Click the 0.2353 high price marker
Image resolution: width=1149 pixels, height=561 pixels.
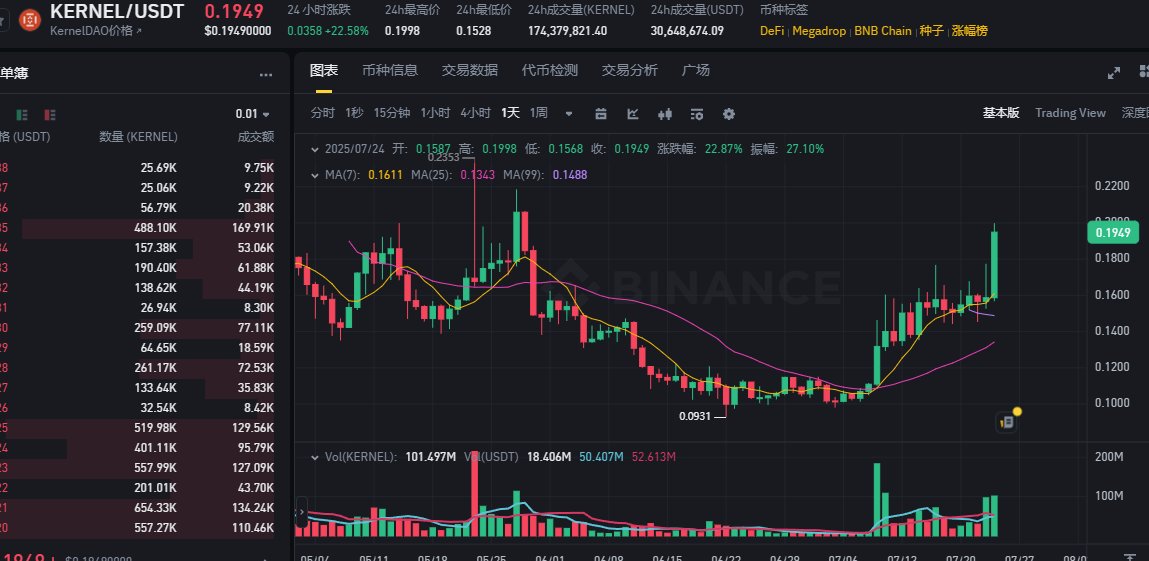click(443, 157)
